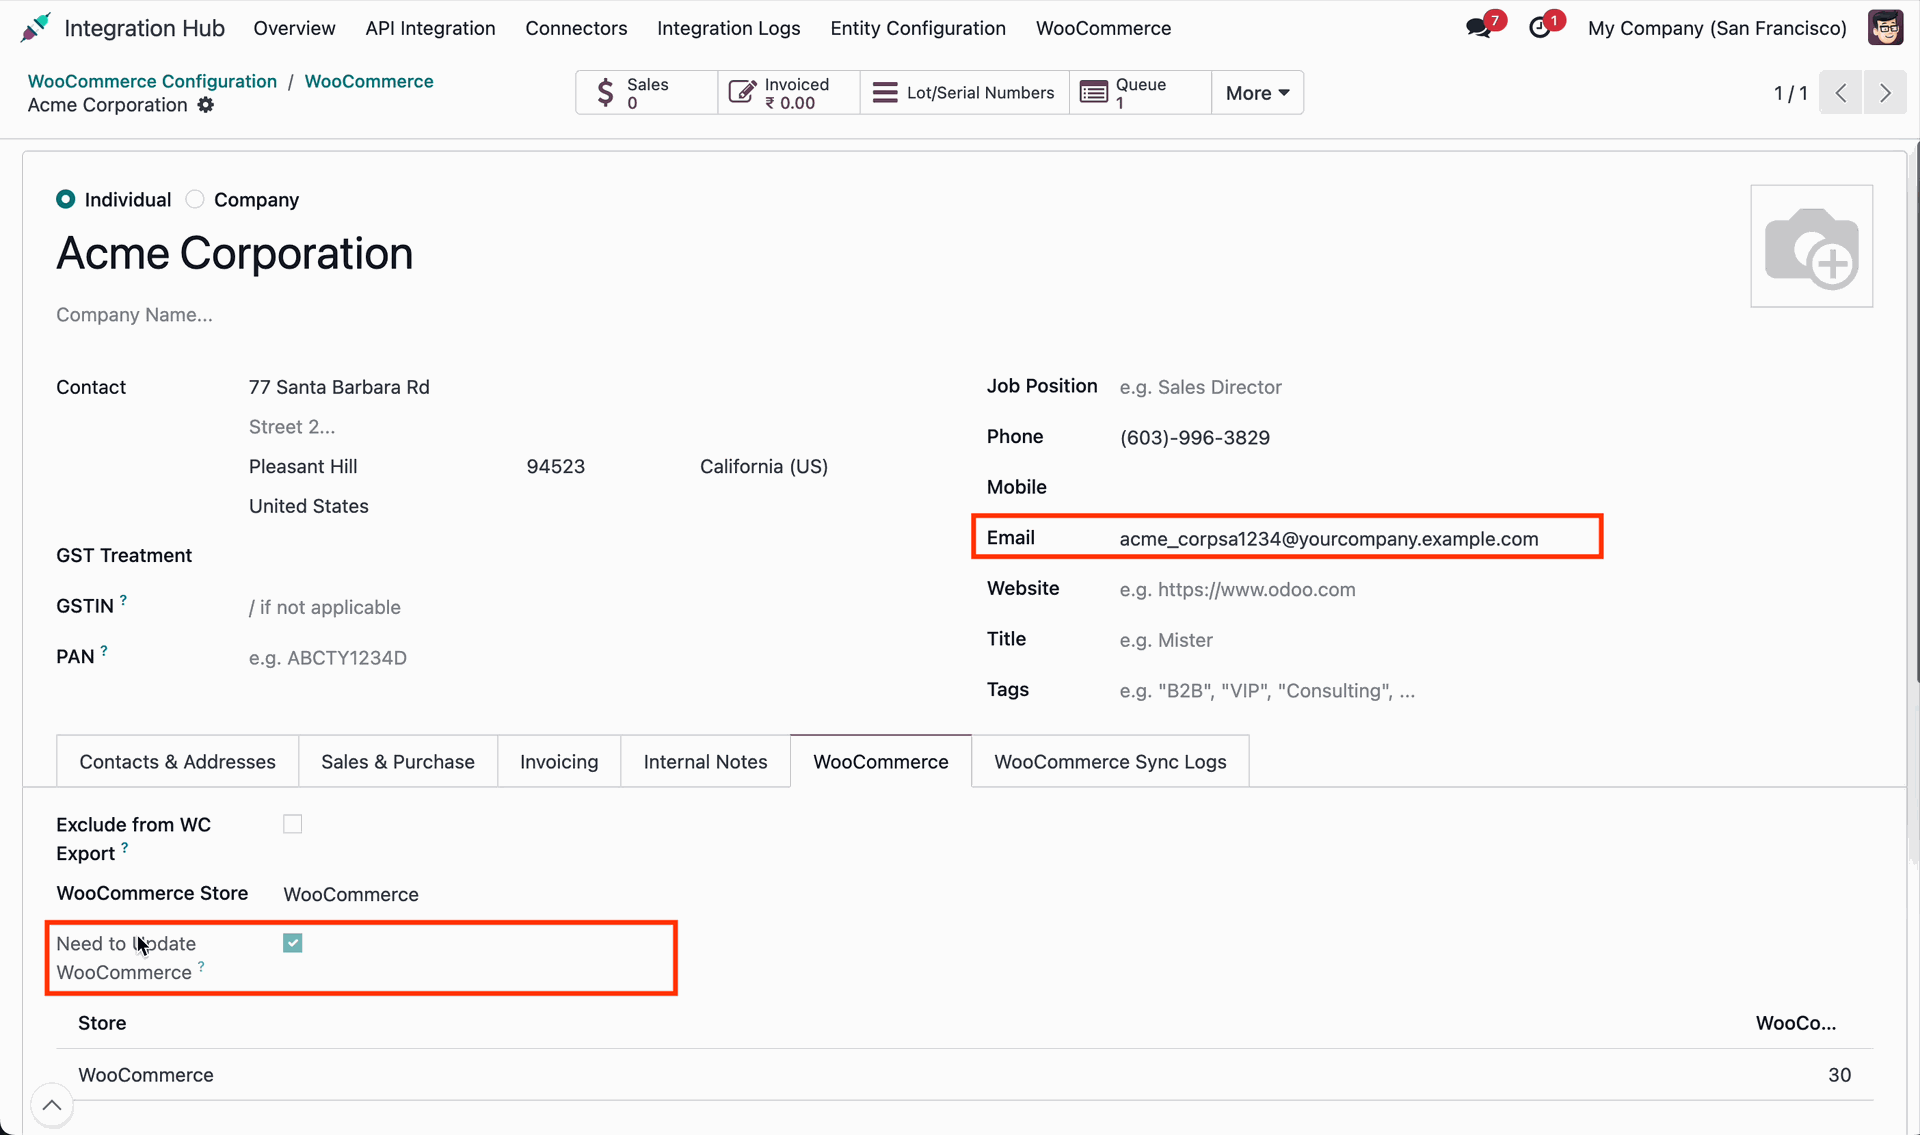
Task: Go to previous record arrow
Action: click(x=1840, y=93)
